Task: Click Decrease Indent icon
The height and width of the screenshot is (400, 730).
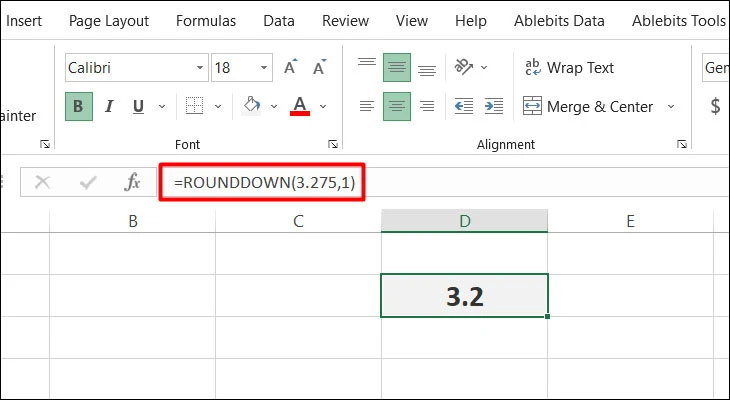Action: tap(464, 106)
